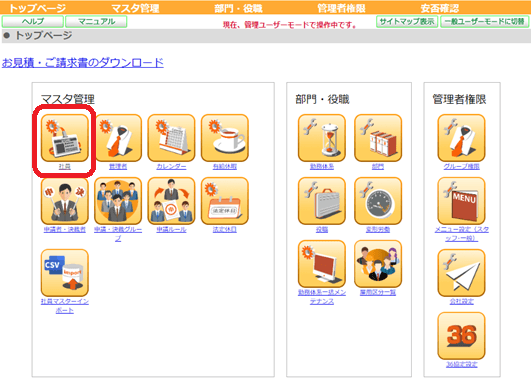Viewport: 531px width, 379px height.
Task: Open the 勤務体系 hourglass icon
Action: (x=322, y=138)
